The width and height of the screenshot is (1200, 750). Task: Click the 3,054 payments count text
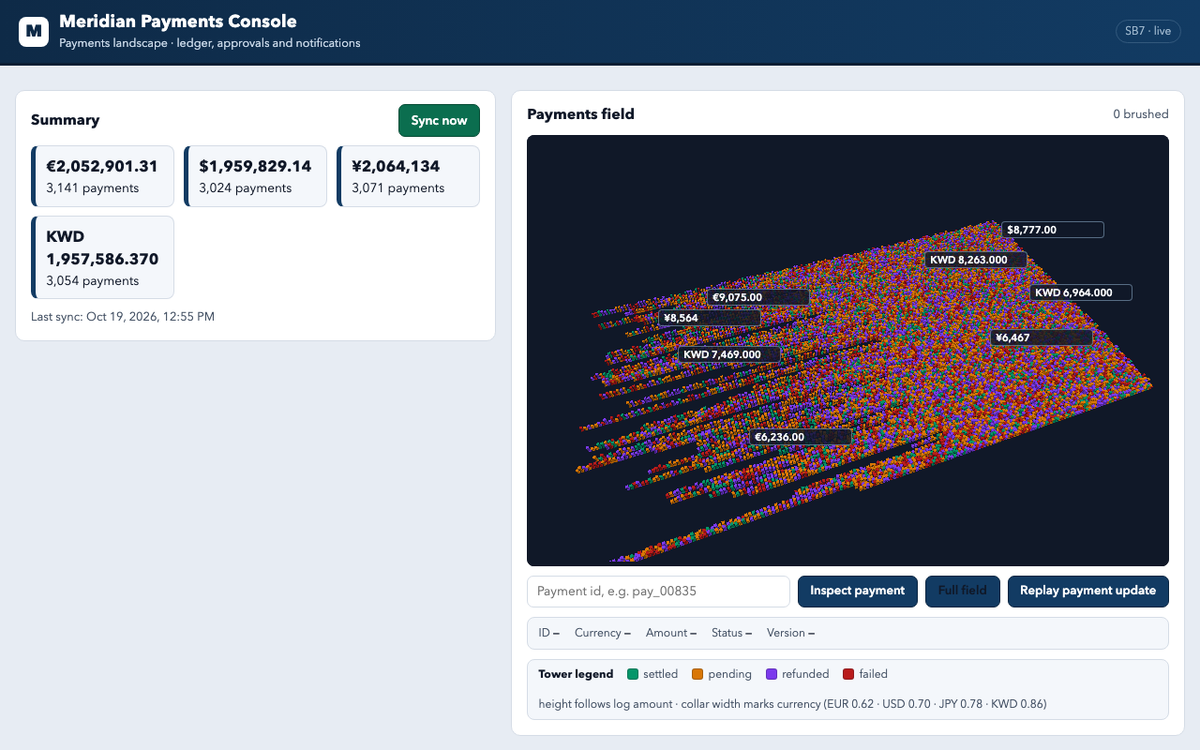tap(93, 281)
